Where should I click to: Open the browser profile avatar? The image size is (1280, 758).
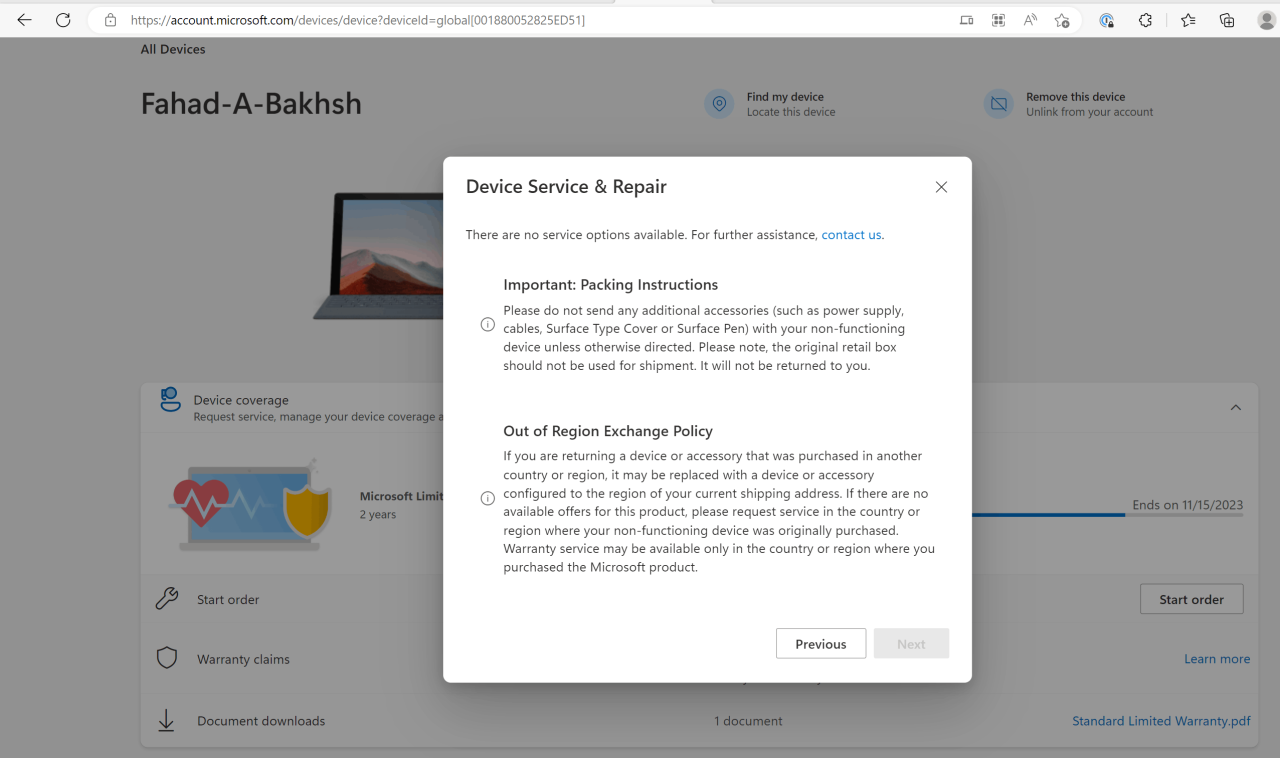[1266, 20]
